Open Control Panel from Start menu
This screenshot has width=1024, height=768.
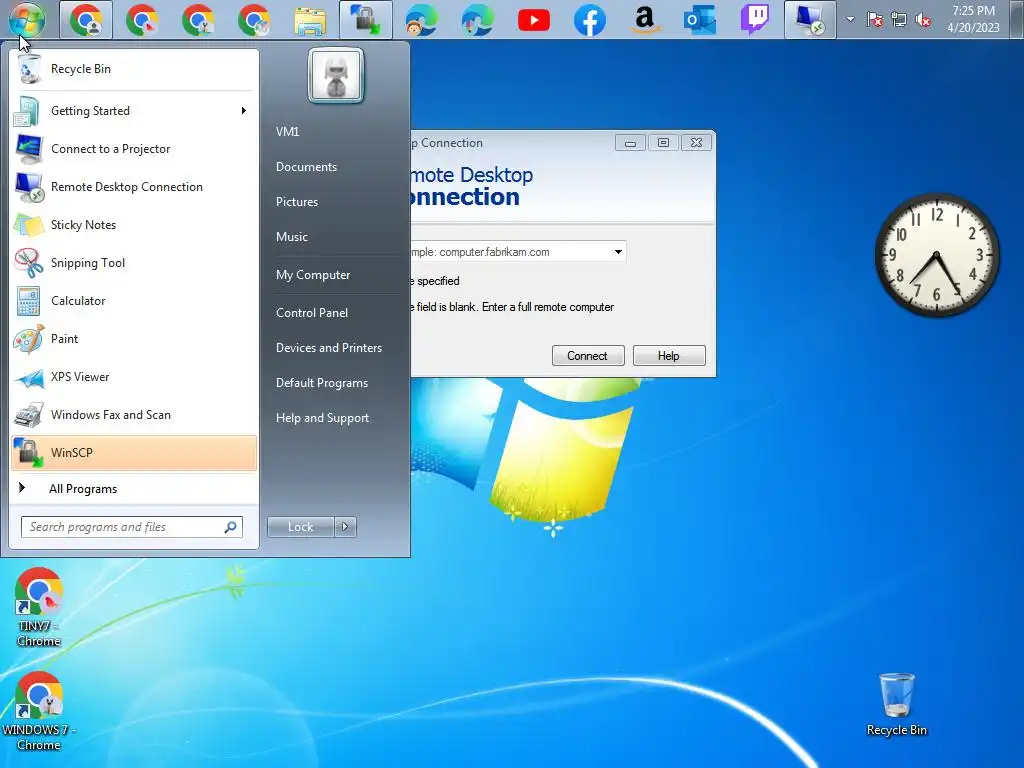coord(312,313)
